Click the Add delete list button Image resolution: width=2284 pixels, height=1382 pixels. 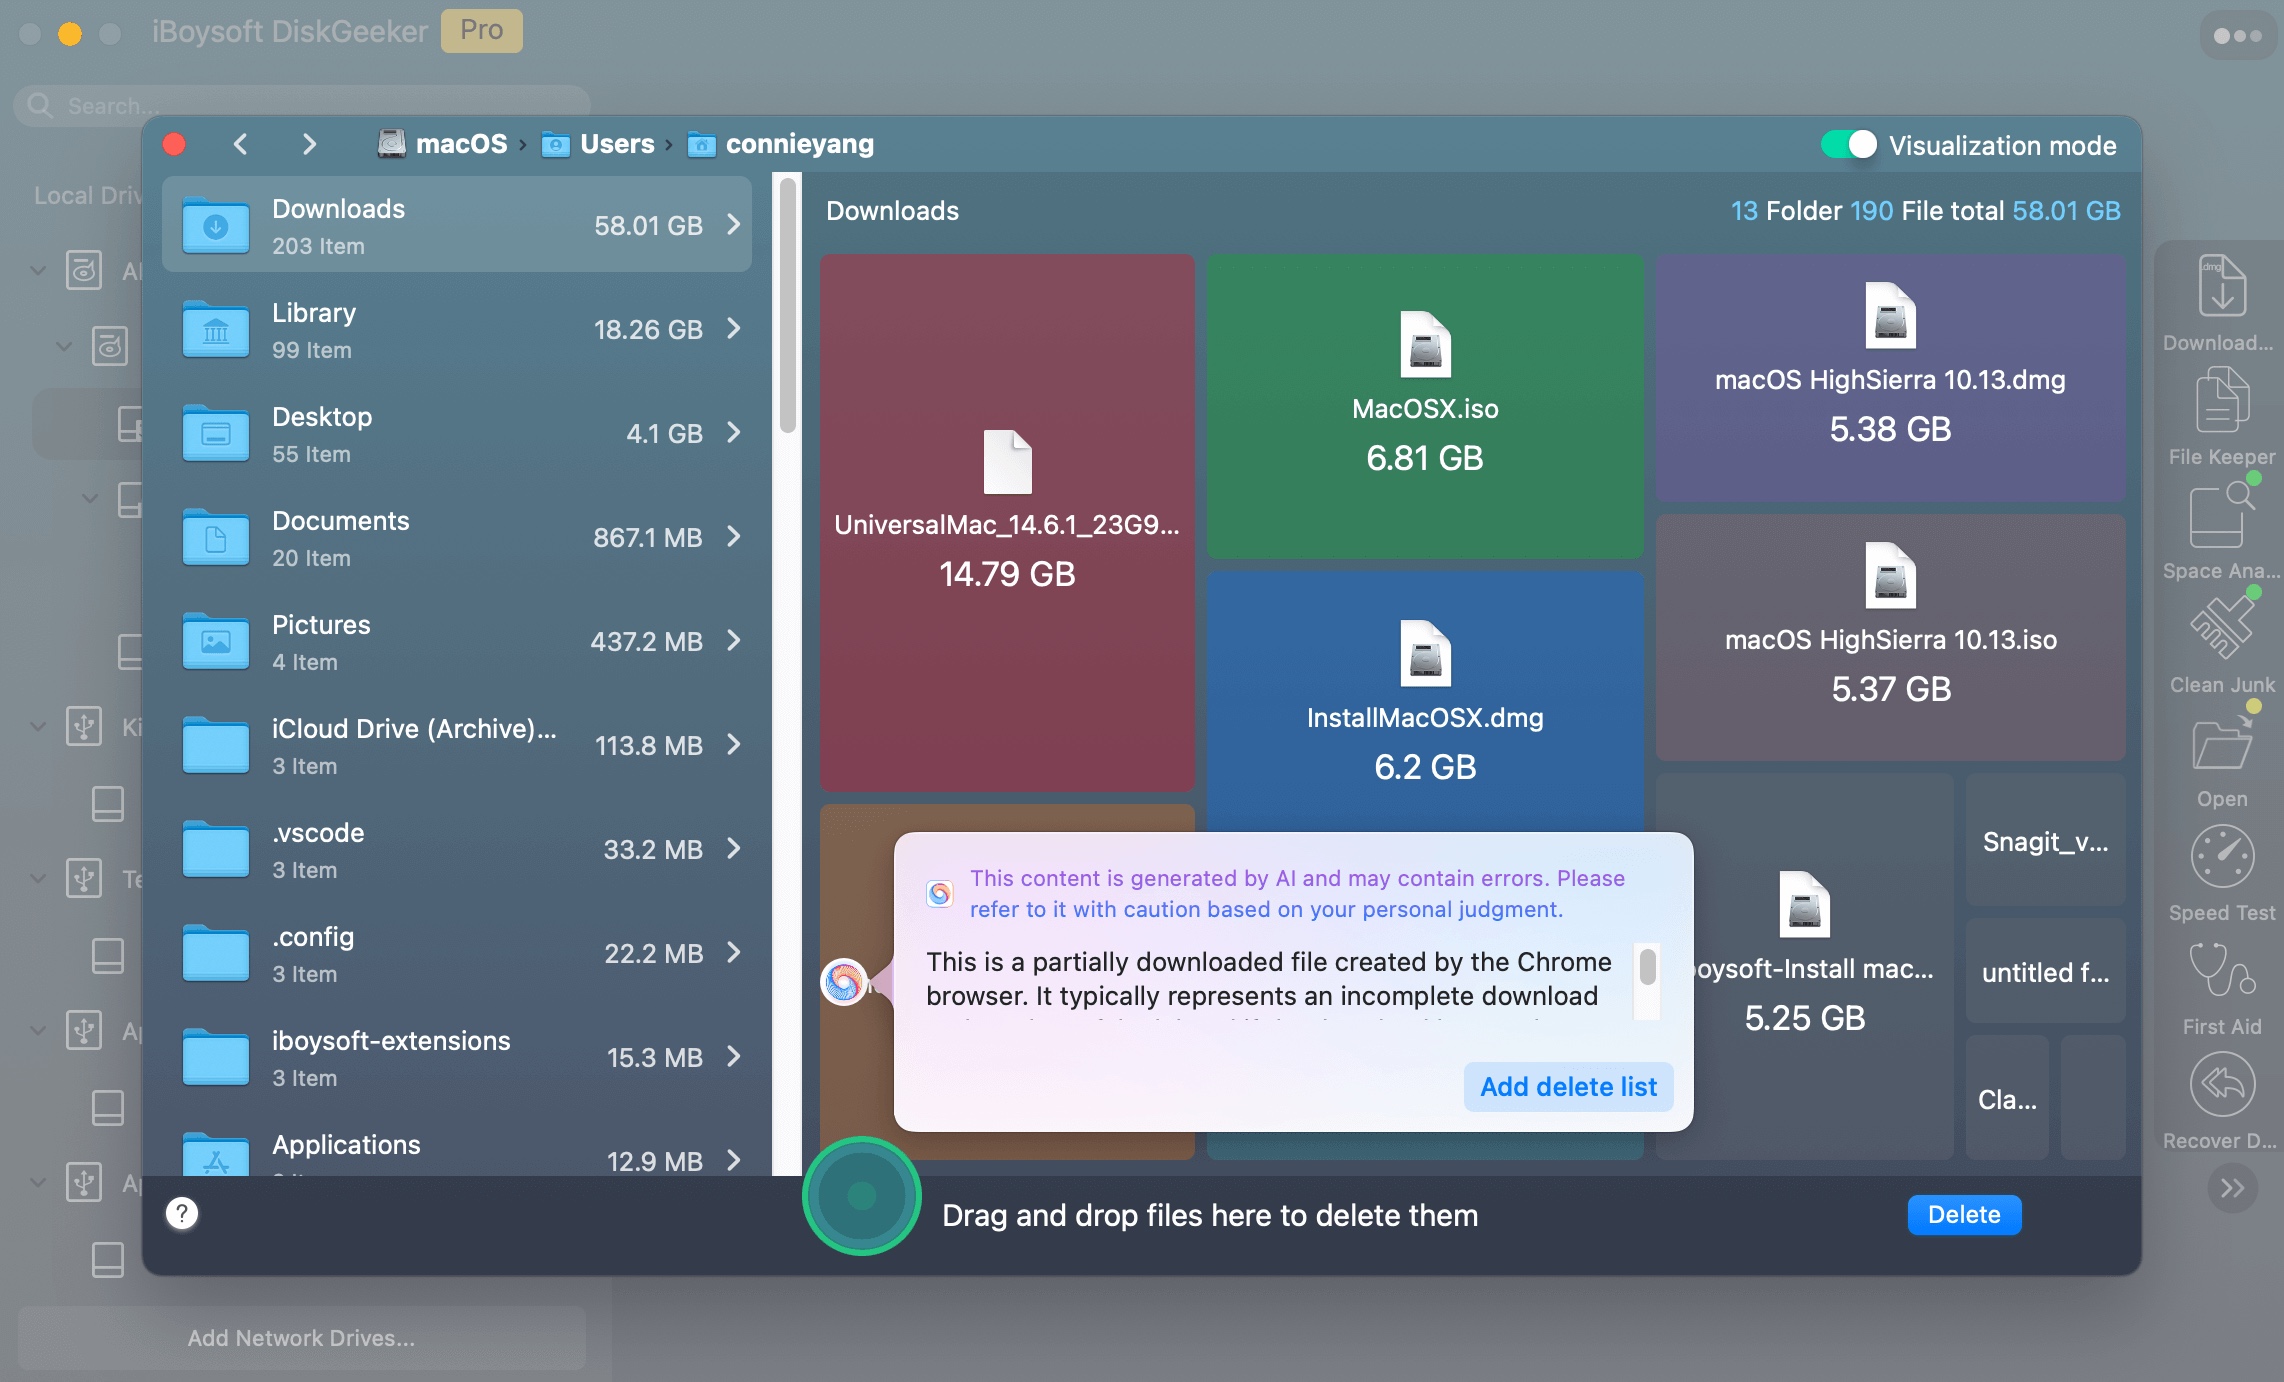(x=1568, y=1086)
